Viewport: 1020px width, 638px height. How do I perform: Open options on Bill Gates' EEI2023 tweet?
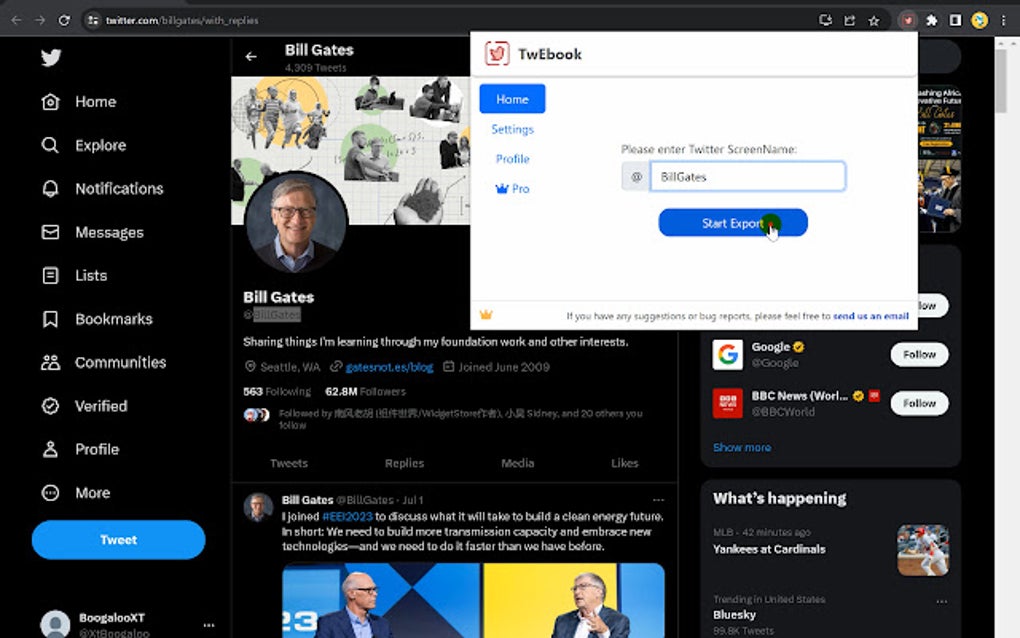658,500
